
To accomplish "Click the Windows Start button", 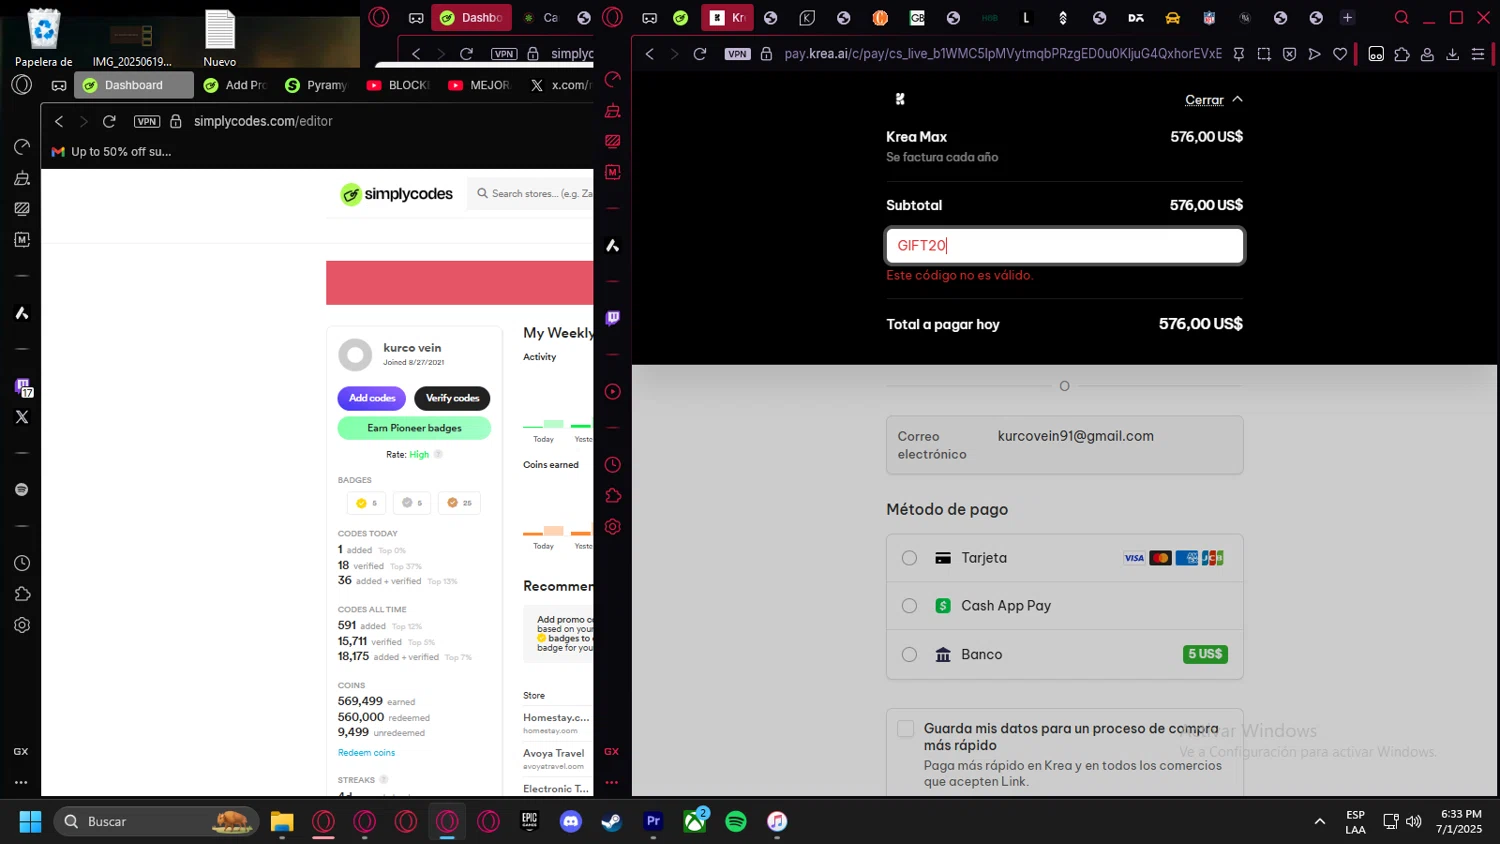I will tap(31, 821).
